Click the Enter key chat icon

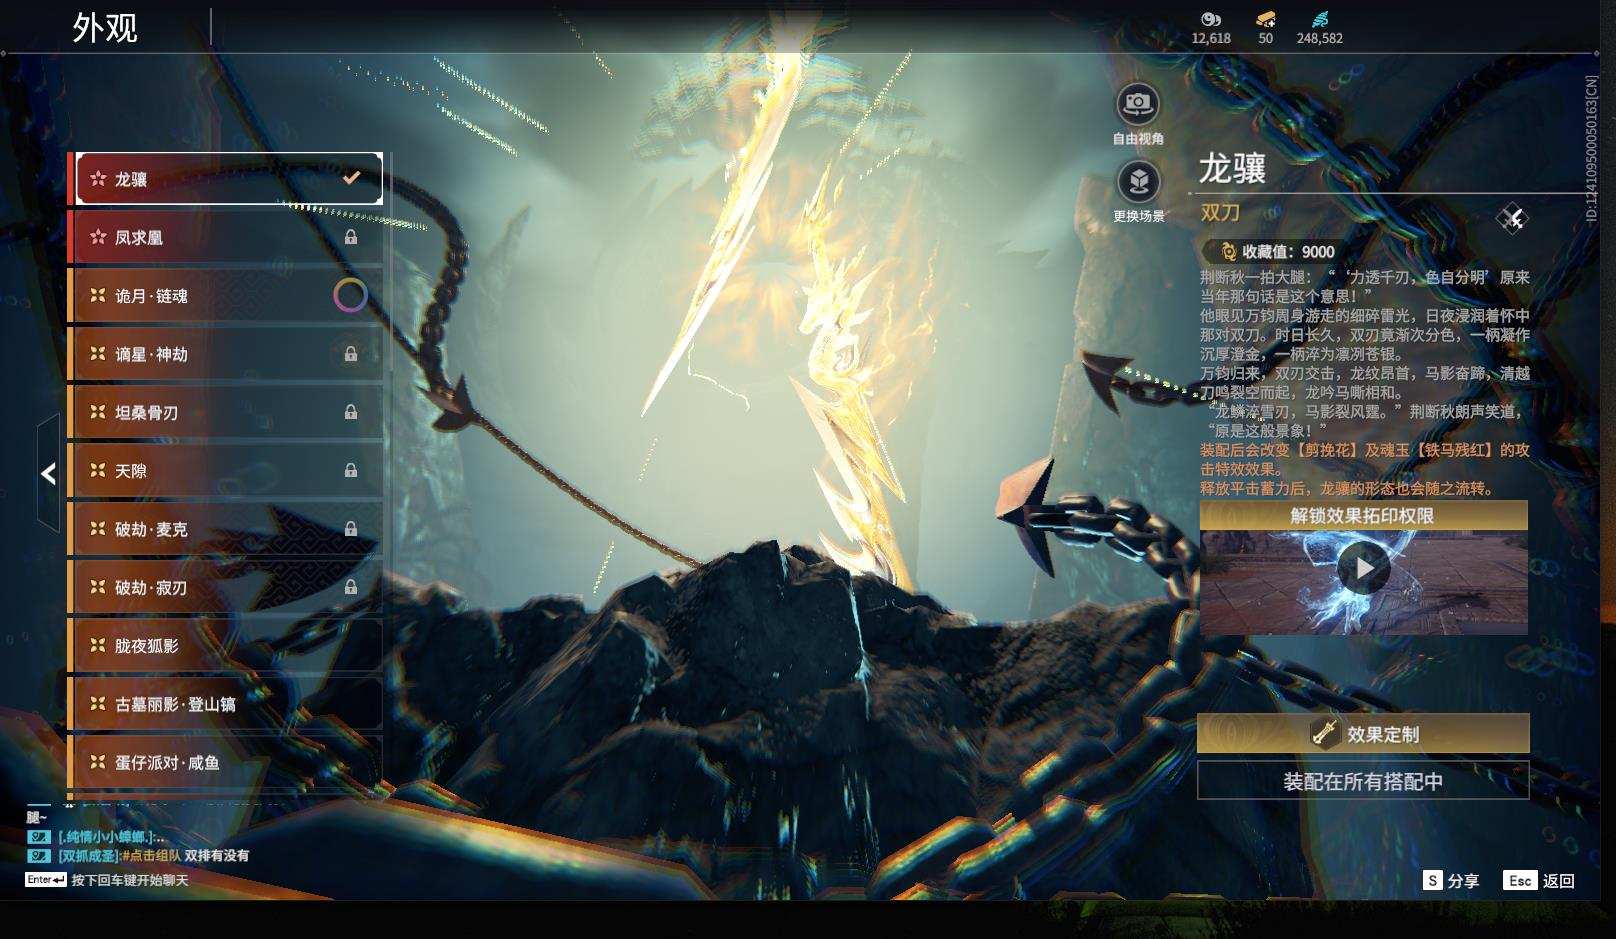tap(46, 880)
